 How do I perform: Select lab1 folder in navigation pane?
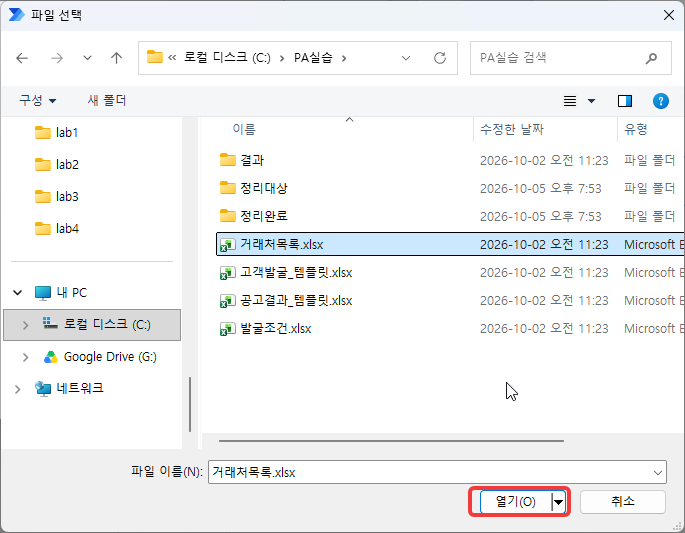pyautogui.click(x=56, y=132)
